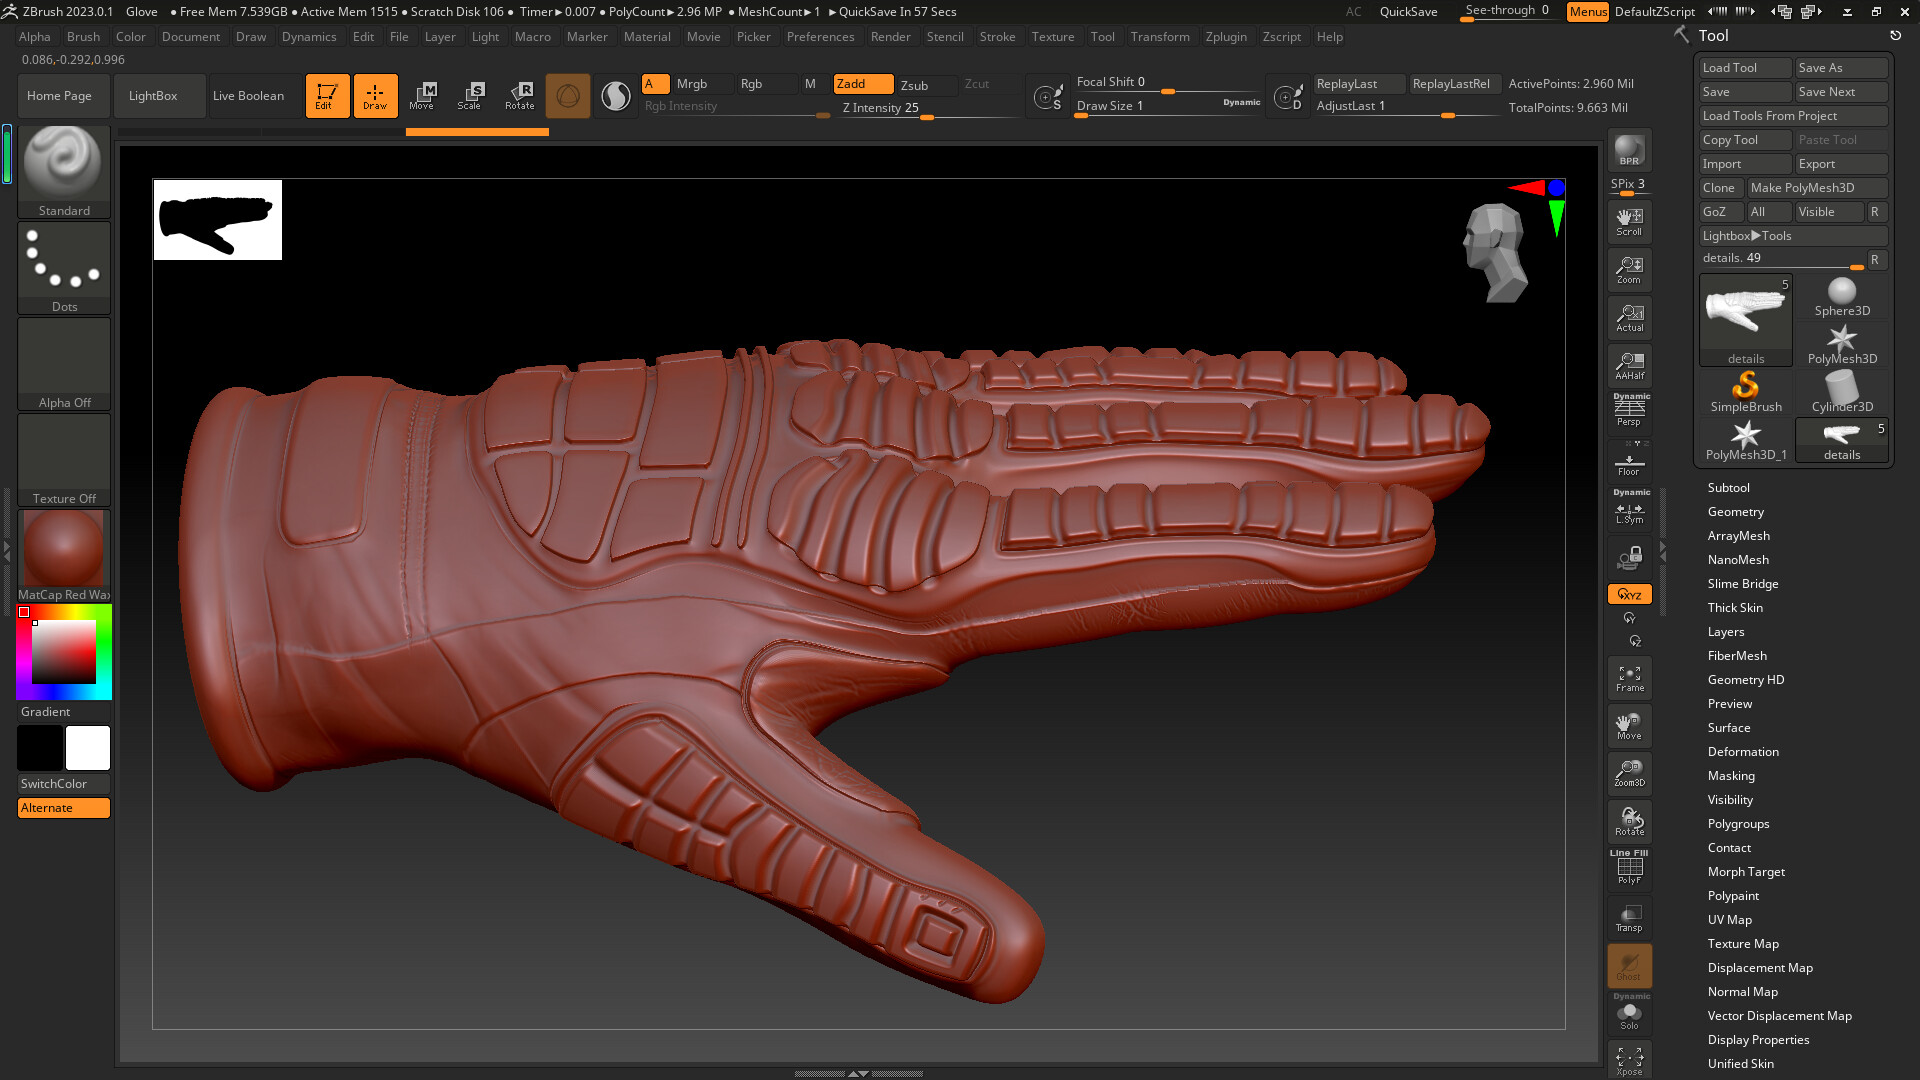The height and width of the screenshot is (1080, 1920).
Task: Click the Floor grid icon
Action: point(1629,464)
